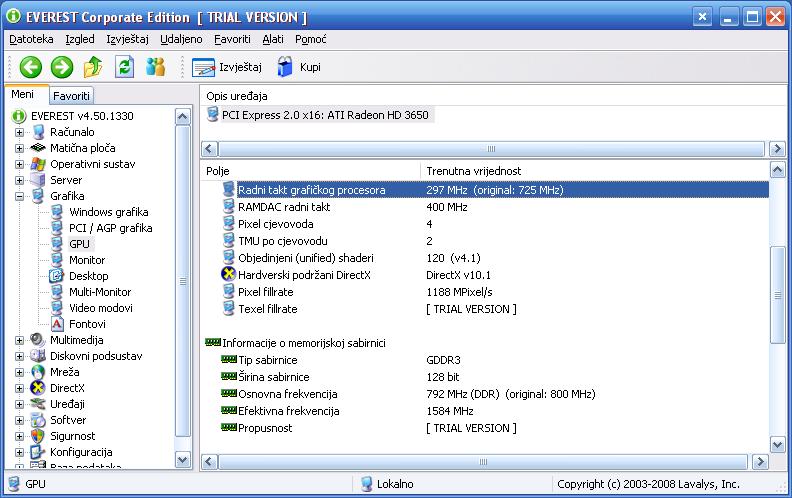This screenshot has width=792, height=498.
Task: Open the Pomoć menu
Action: point(311,39)
